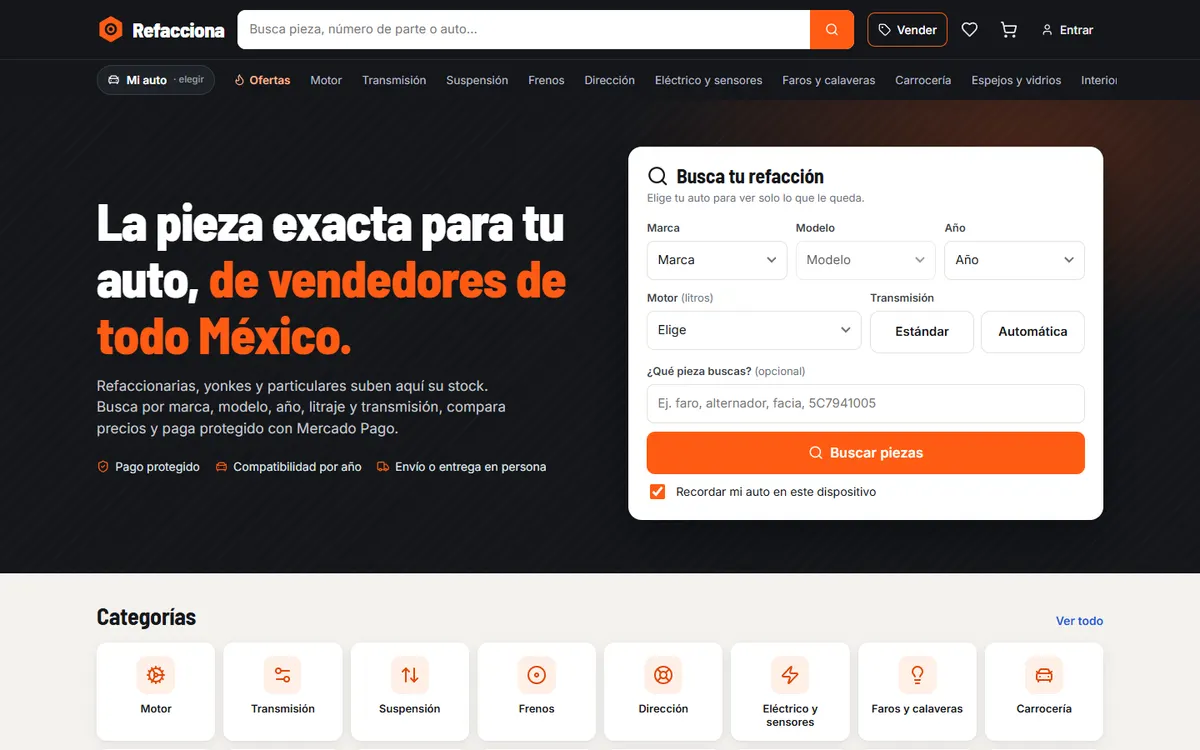Open the Motor category card label

[x=156, y=709]
